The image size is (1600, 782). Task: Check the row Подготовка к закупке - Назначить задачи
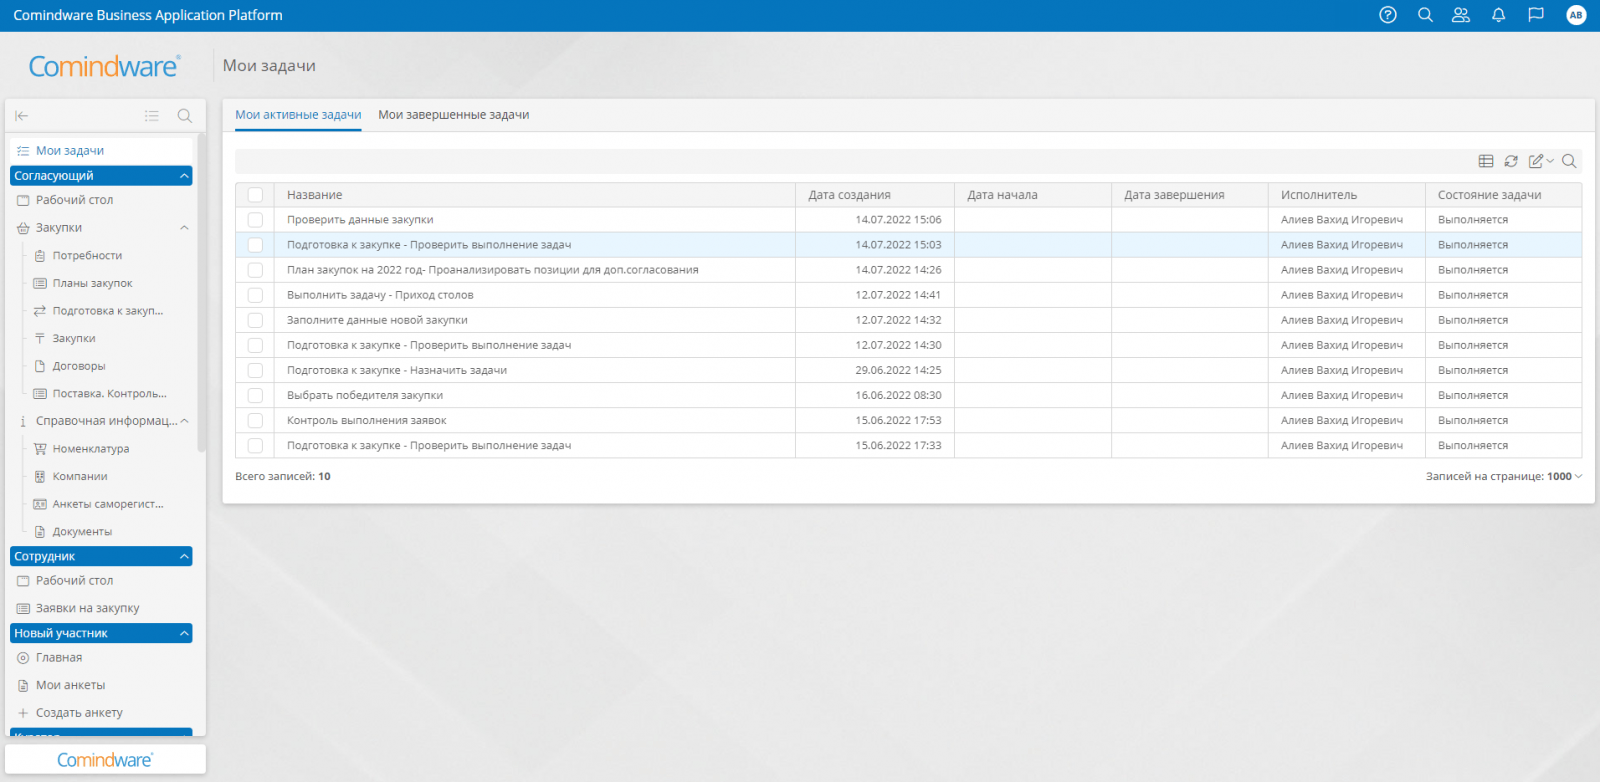point(255,370)
